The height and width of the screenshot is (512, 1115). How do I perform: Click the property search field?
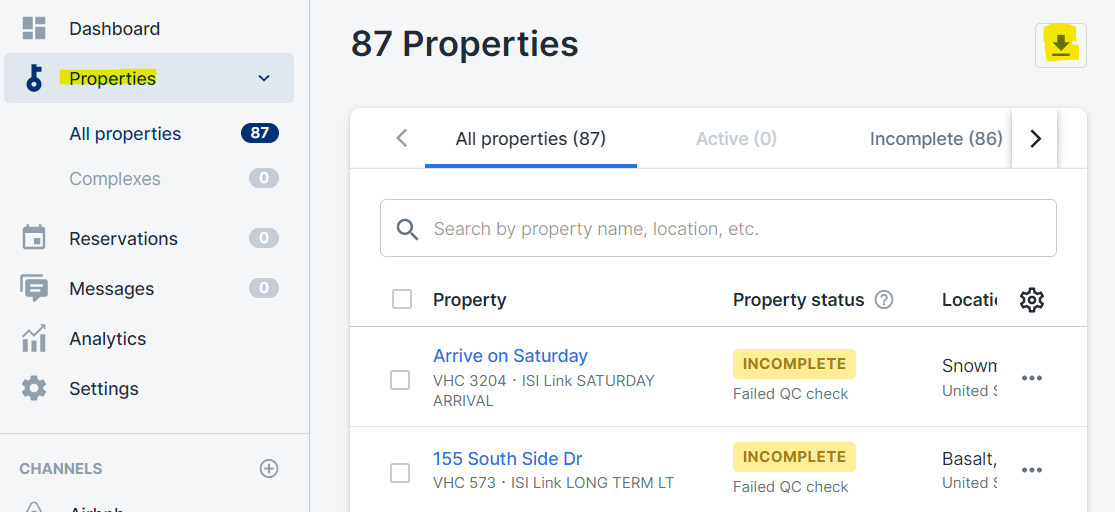[718, 228]
